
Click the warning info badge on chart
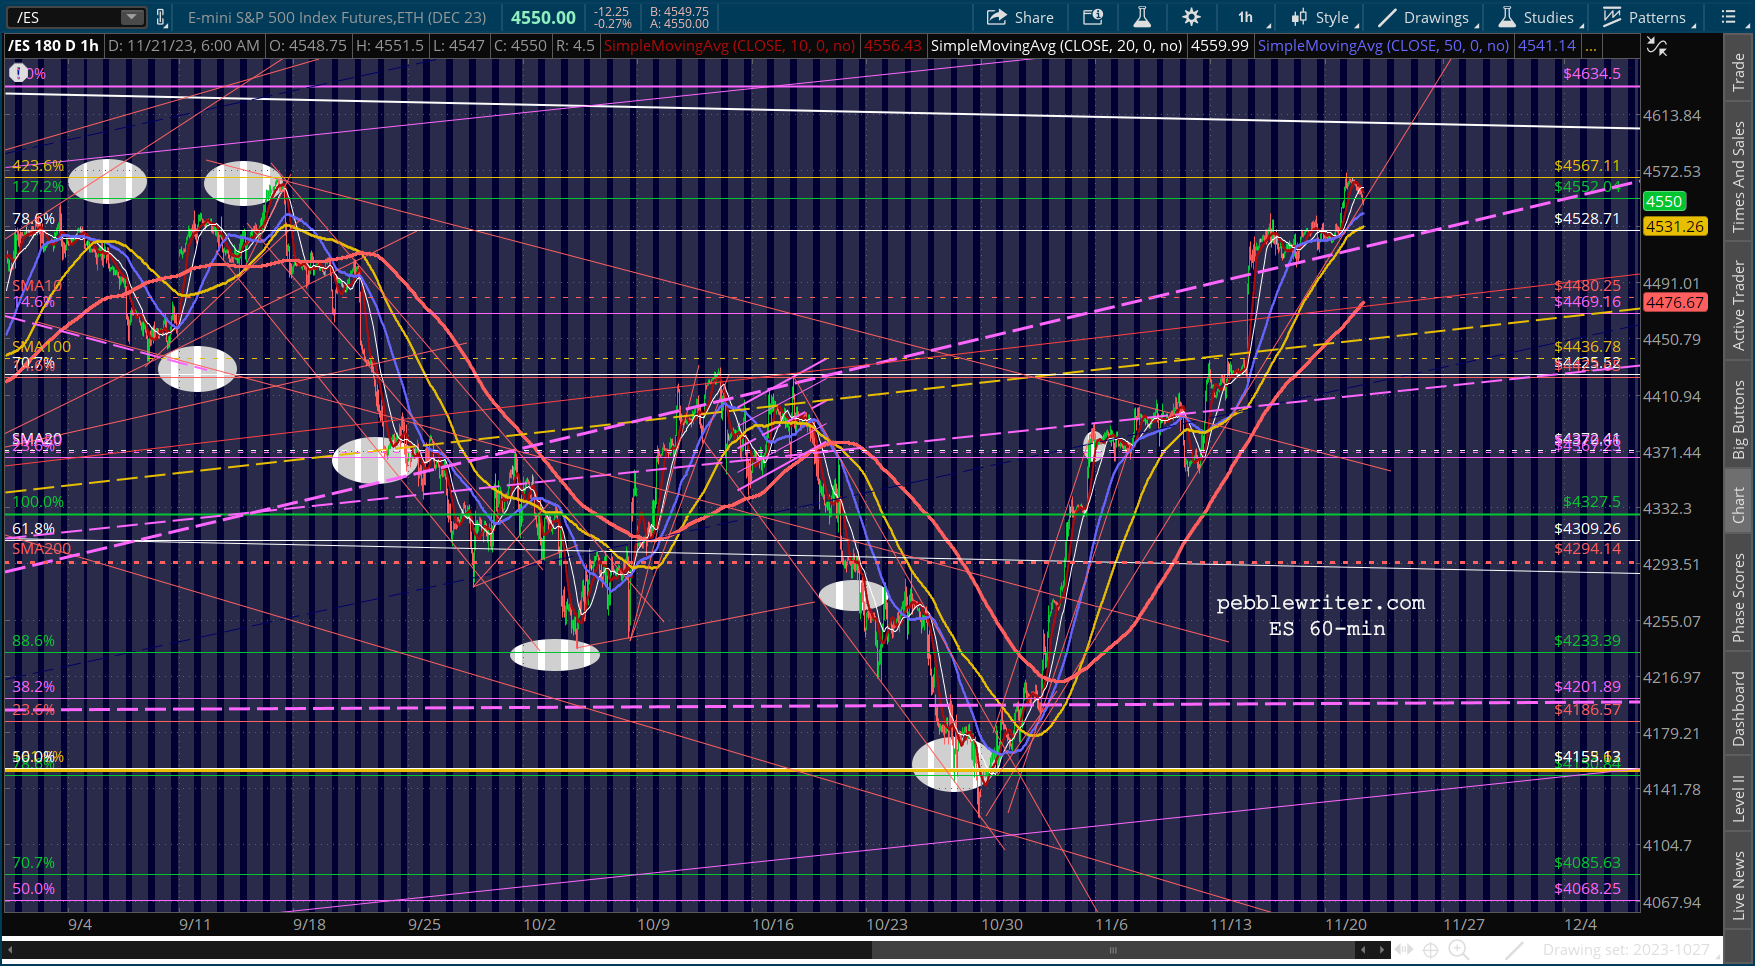point(18,73)
